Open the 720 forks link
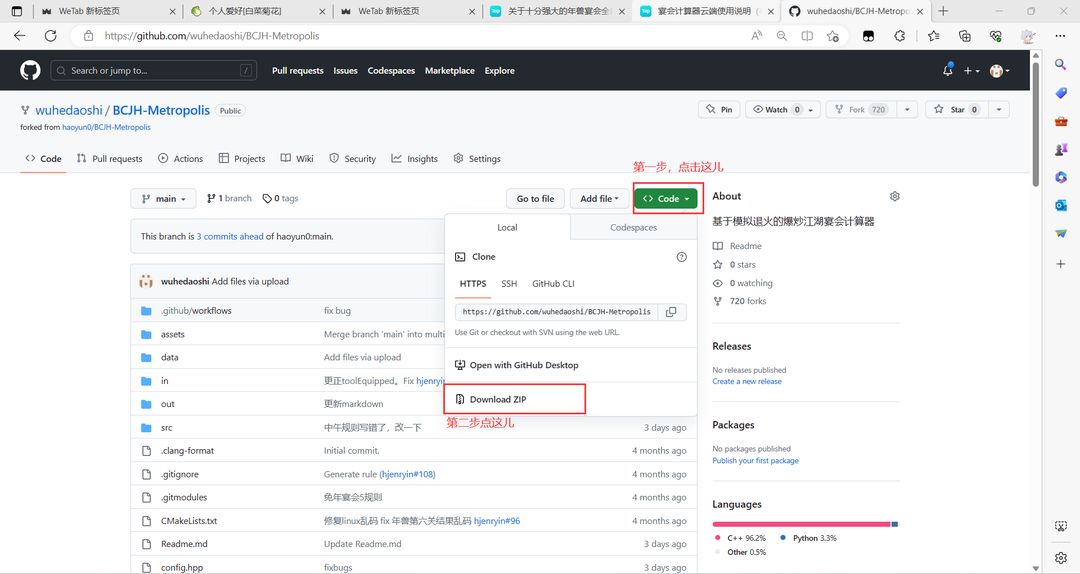Image resolution: width=1080 pixels, height=574 pixels. [747, 301]
